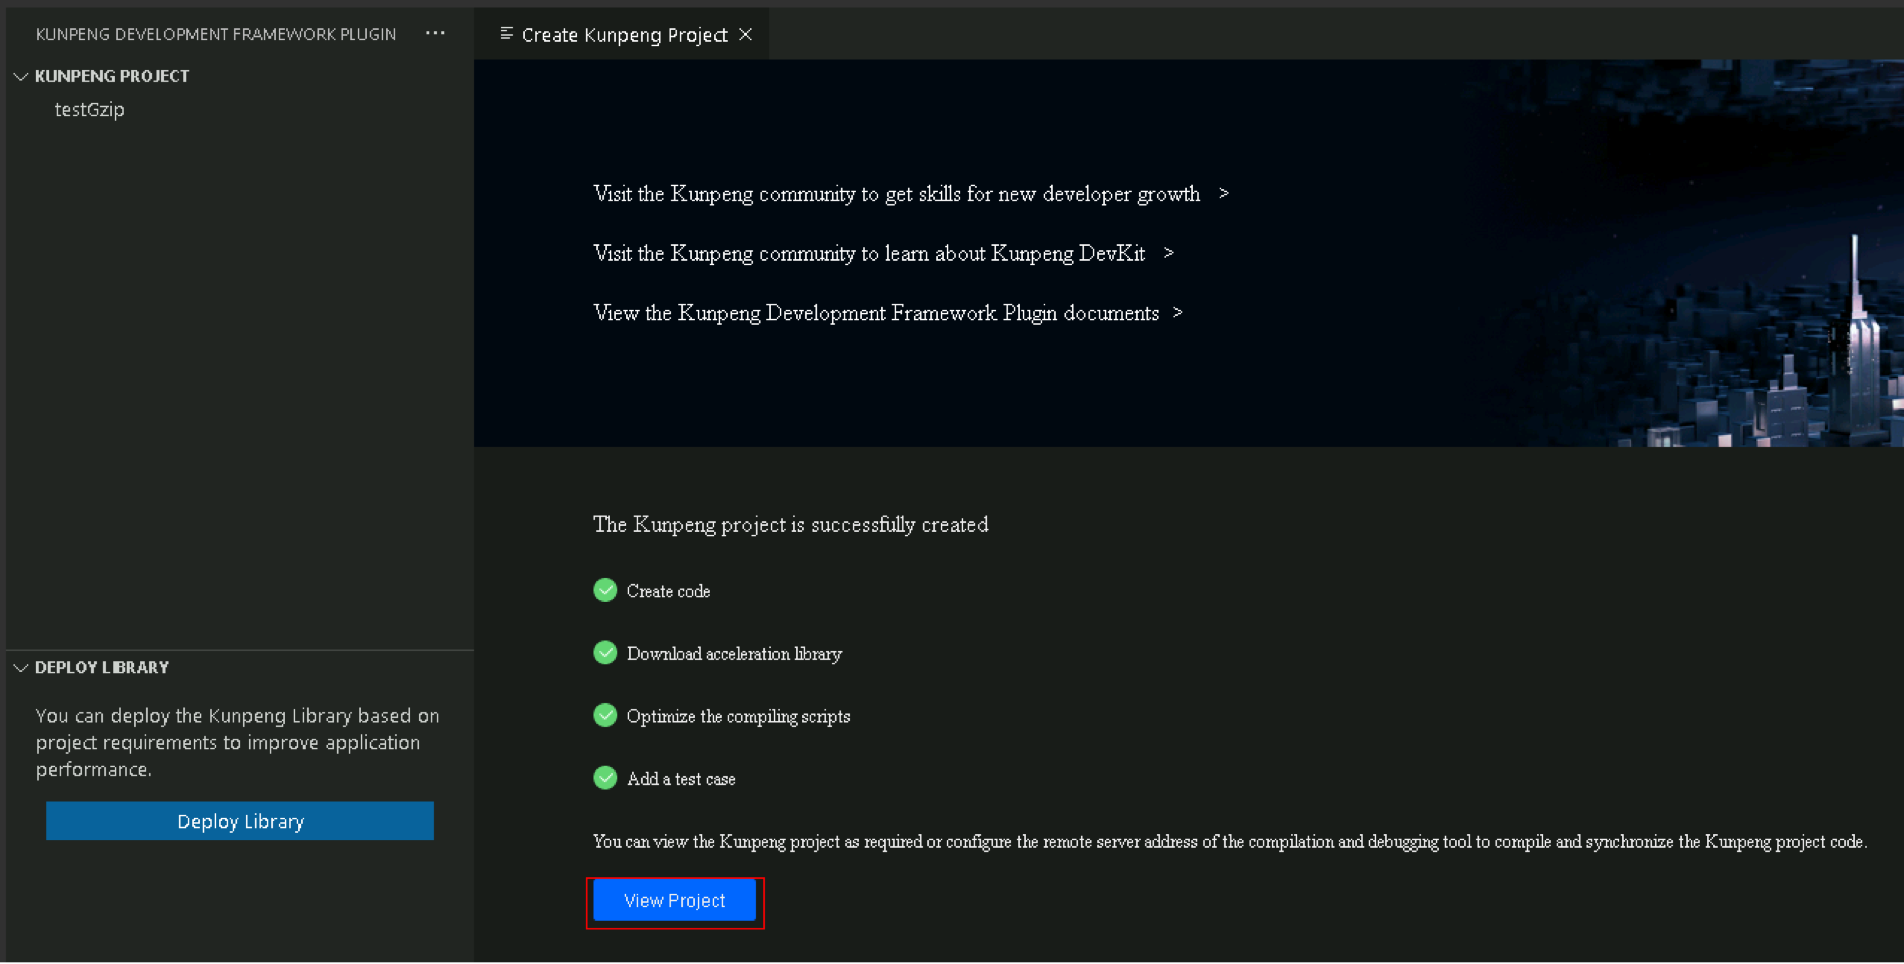Open the Kunpeng DevKit community link

(868, 254)
